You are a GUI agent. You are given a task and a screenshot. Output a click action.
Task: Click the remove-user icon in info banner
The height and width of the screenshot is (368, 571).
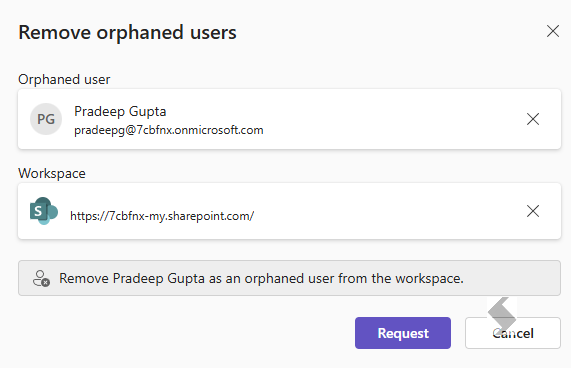(x=41, y=278)
